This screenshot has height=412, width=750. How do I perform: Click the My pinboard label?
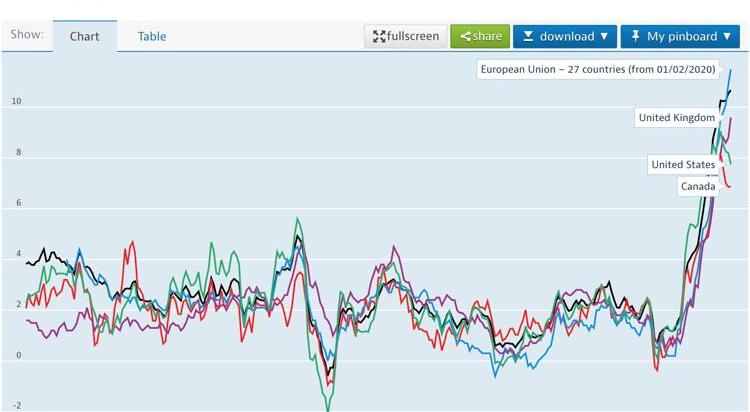[x=682, y=37]
